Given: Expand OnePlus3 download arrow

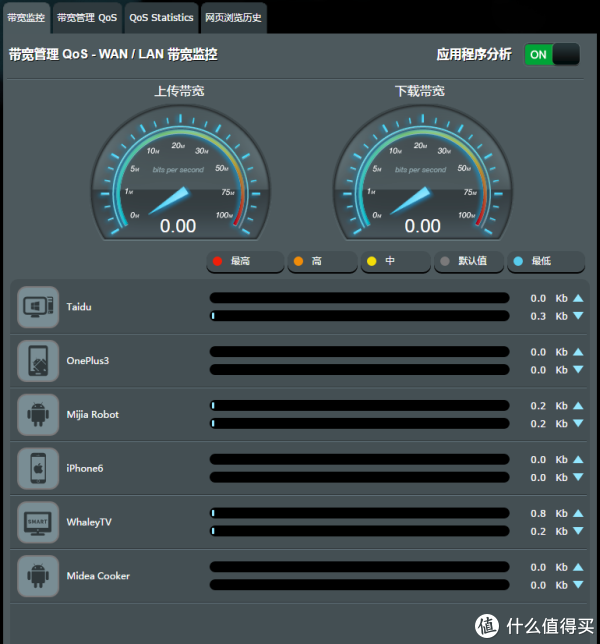Looking at the screenshot, I should [x=578, y=370].
